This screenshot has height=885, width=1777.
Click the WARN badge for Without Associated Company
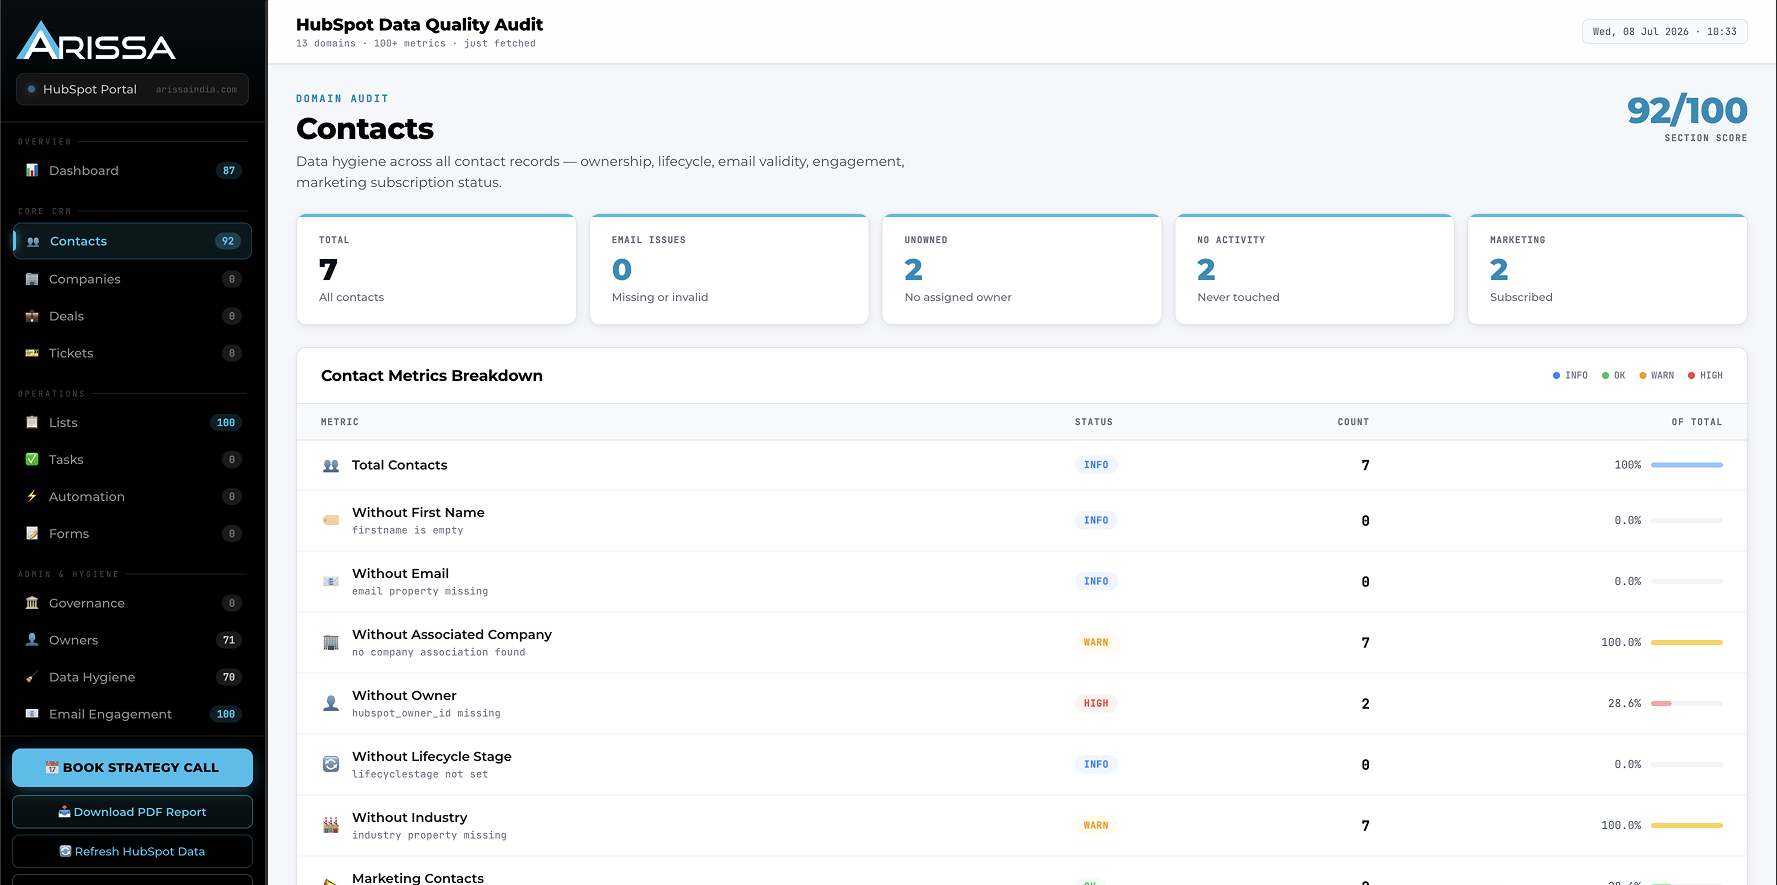tap(1096, 642)
